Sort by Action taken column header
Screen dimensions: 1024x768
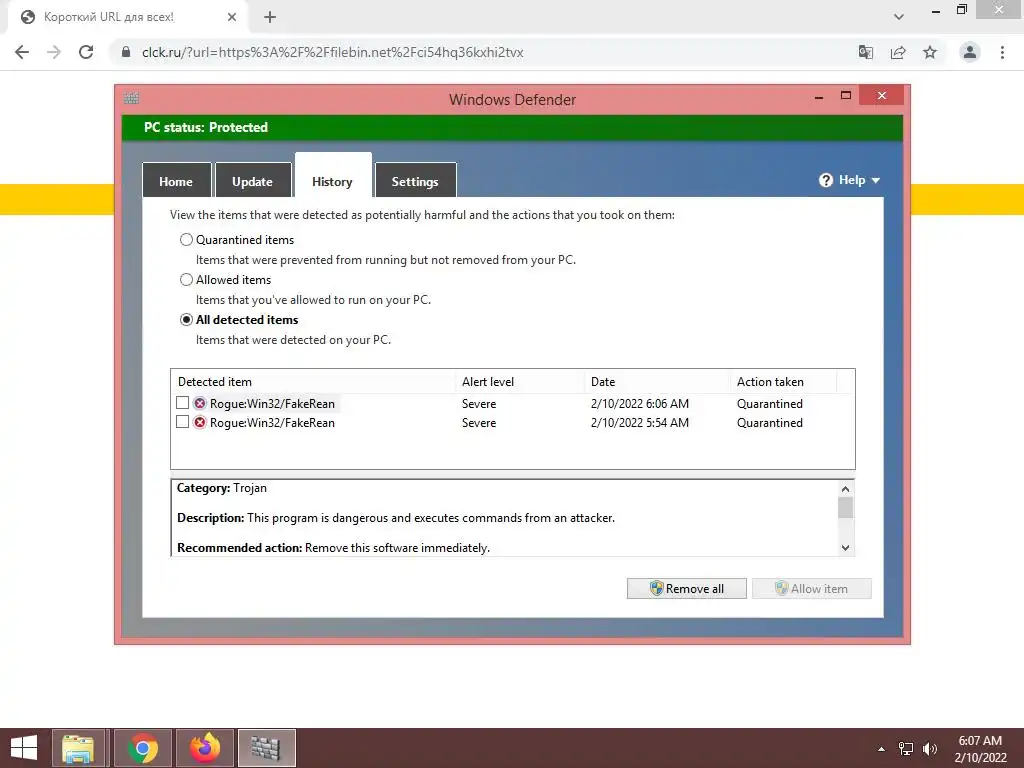[783, 382]
